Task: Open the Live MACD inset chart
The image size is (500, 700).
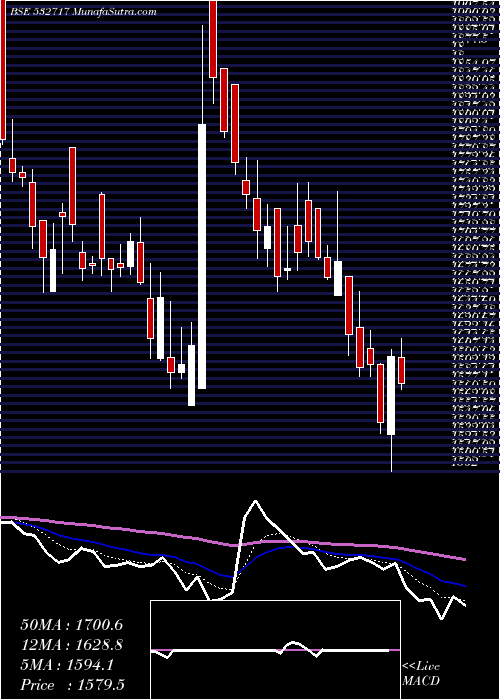Action: click(x=275, y=650)
